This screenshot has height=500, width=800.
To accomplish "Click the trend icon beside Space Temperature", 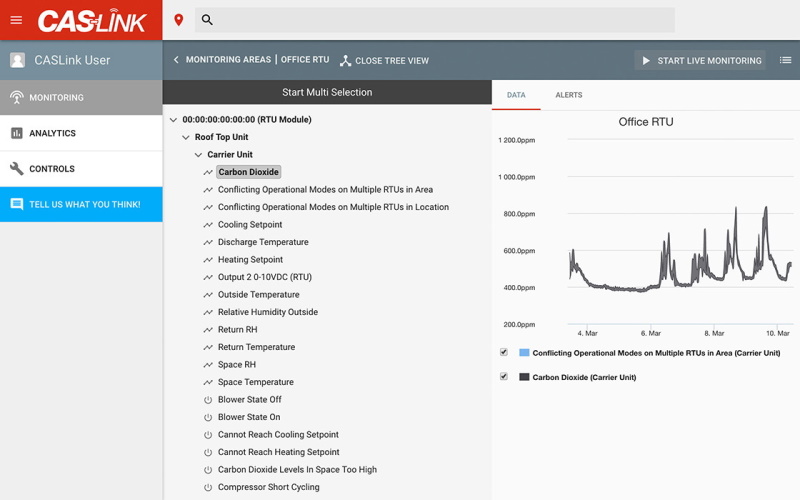I will [x=208, y=382].
